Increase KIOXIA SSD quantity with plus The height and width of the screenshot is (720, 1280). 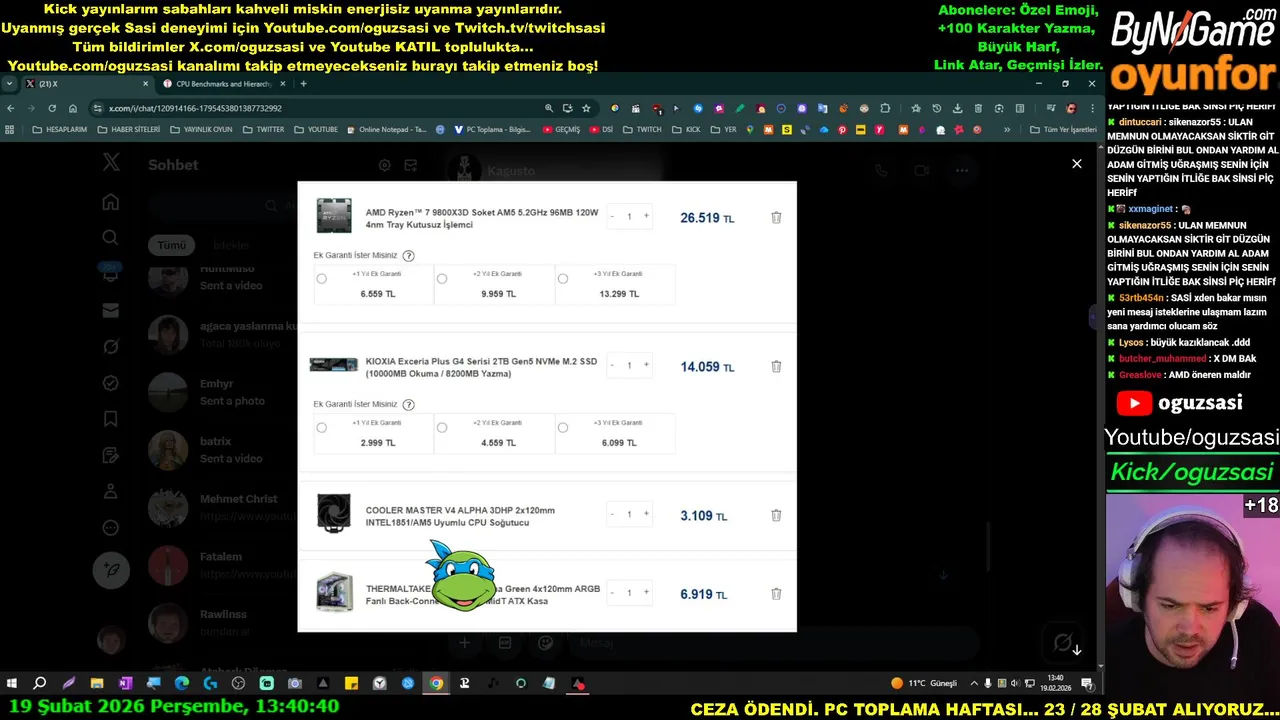coord(646,365)
